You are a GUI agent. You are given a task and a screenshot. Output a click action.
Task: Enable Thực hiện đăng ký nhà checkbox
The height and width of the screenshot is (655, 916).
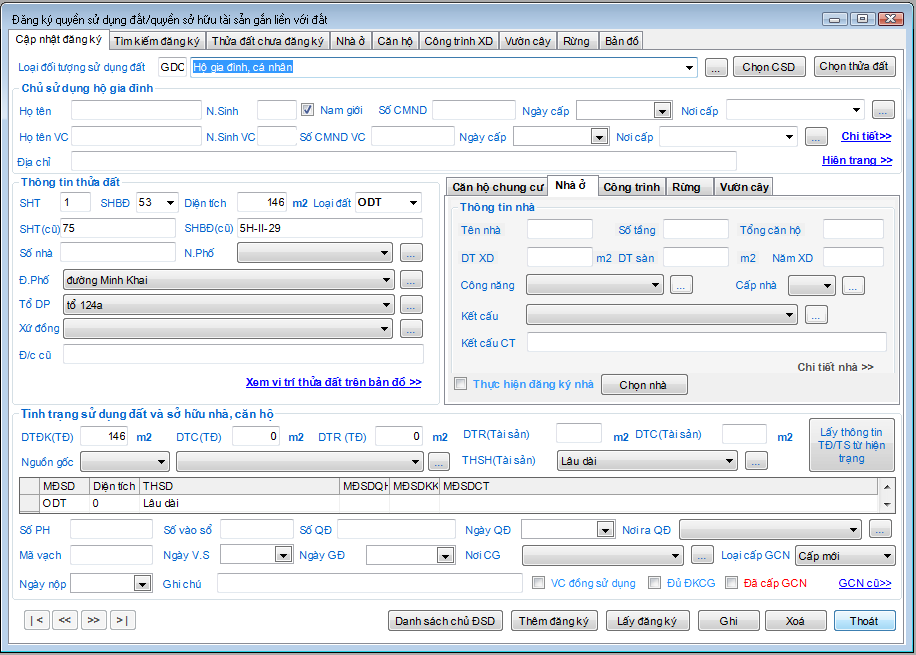[x=461, y=384]
